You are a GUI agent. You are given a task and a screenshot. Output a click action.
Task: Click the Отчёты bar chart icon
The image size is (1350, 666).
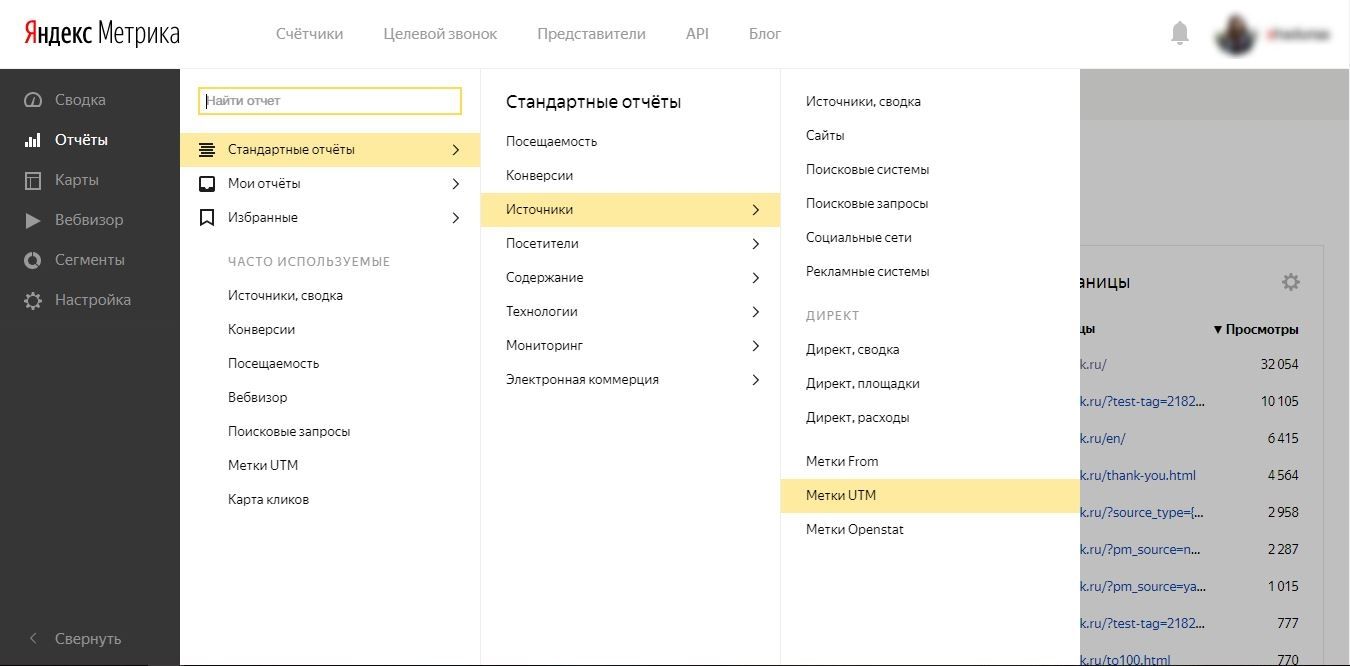click(33, 140)
